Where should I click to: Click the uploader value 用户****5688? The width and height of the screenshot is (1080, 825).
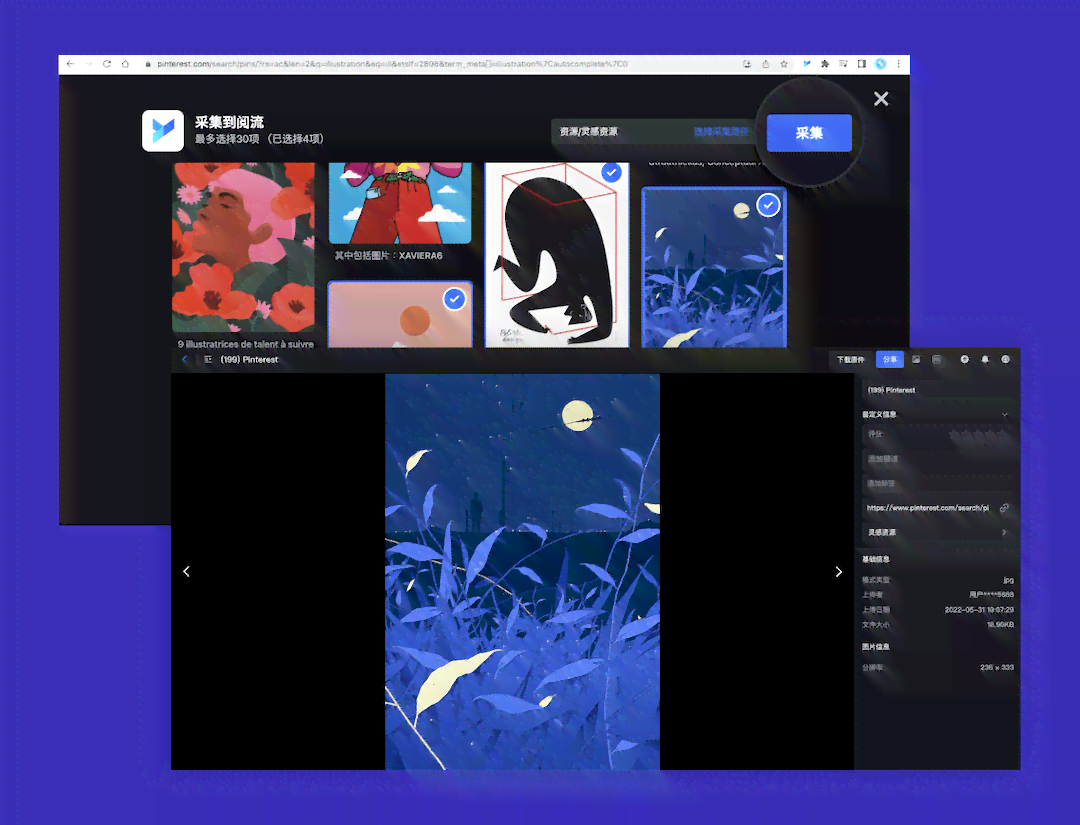[x=991, y=595]
